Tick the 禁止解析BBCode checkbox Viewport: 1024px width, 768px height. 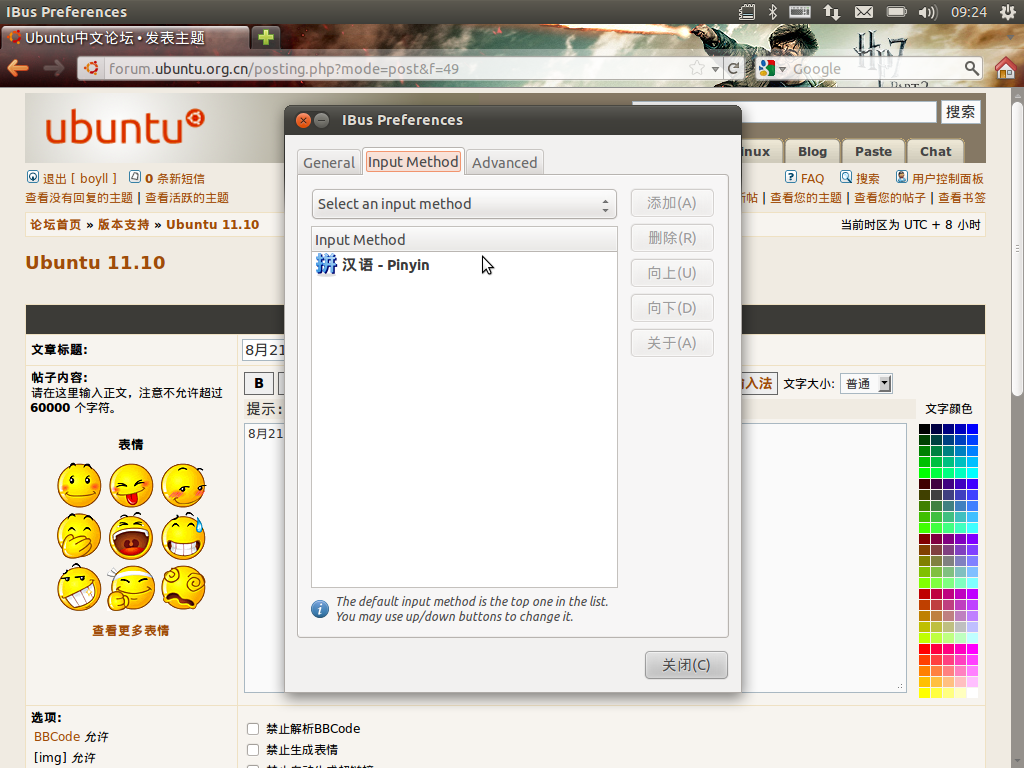tap(253, 729)
